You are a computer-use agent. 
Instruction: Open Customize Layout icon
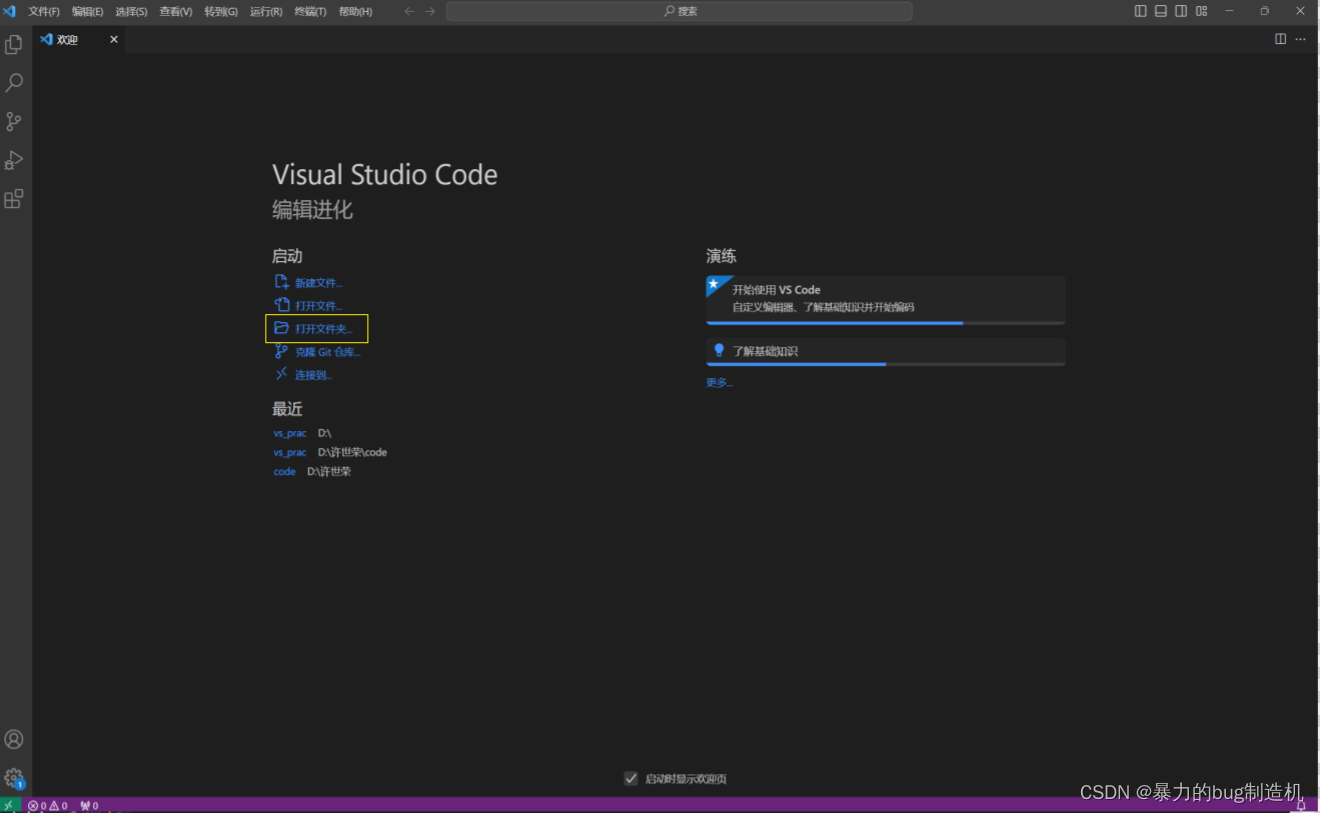click(1202, 11)
